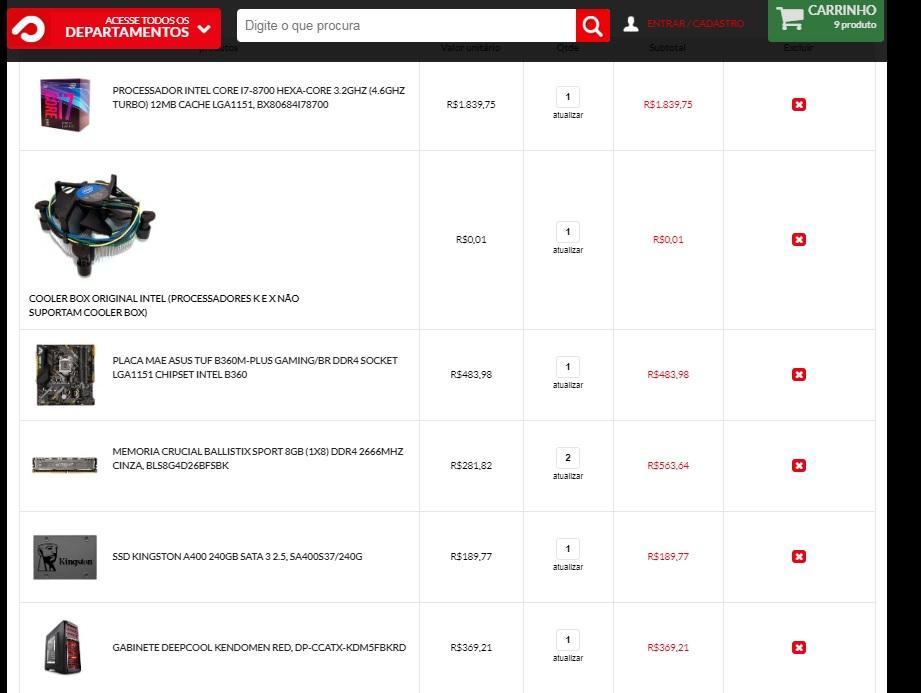Open the Memoria Crucial Ballistix Sport title
This screenshot has height=693, width=921.
click(x=258, y=459)
